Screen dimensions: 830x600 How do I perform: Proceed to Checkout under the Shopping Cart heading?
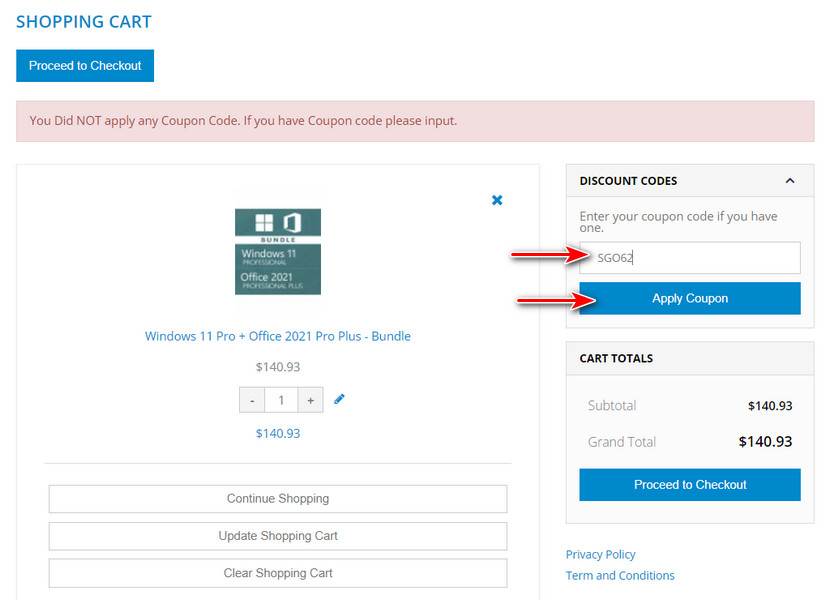click(85, 66)
